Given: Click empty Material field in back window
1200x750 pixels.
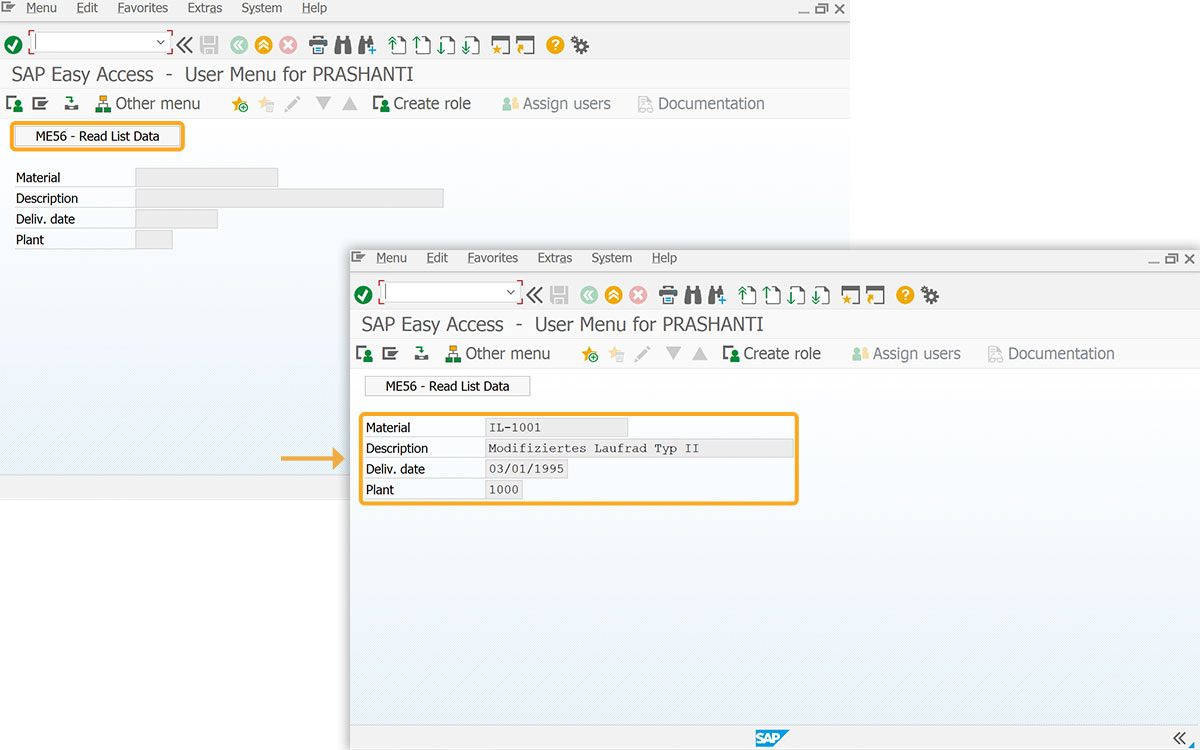Looking at the screenshot, I should [206, 178].
